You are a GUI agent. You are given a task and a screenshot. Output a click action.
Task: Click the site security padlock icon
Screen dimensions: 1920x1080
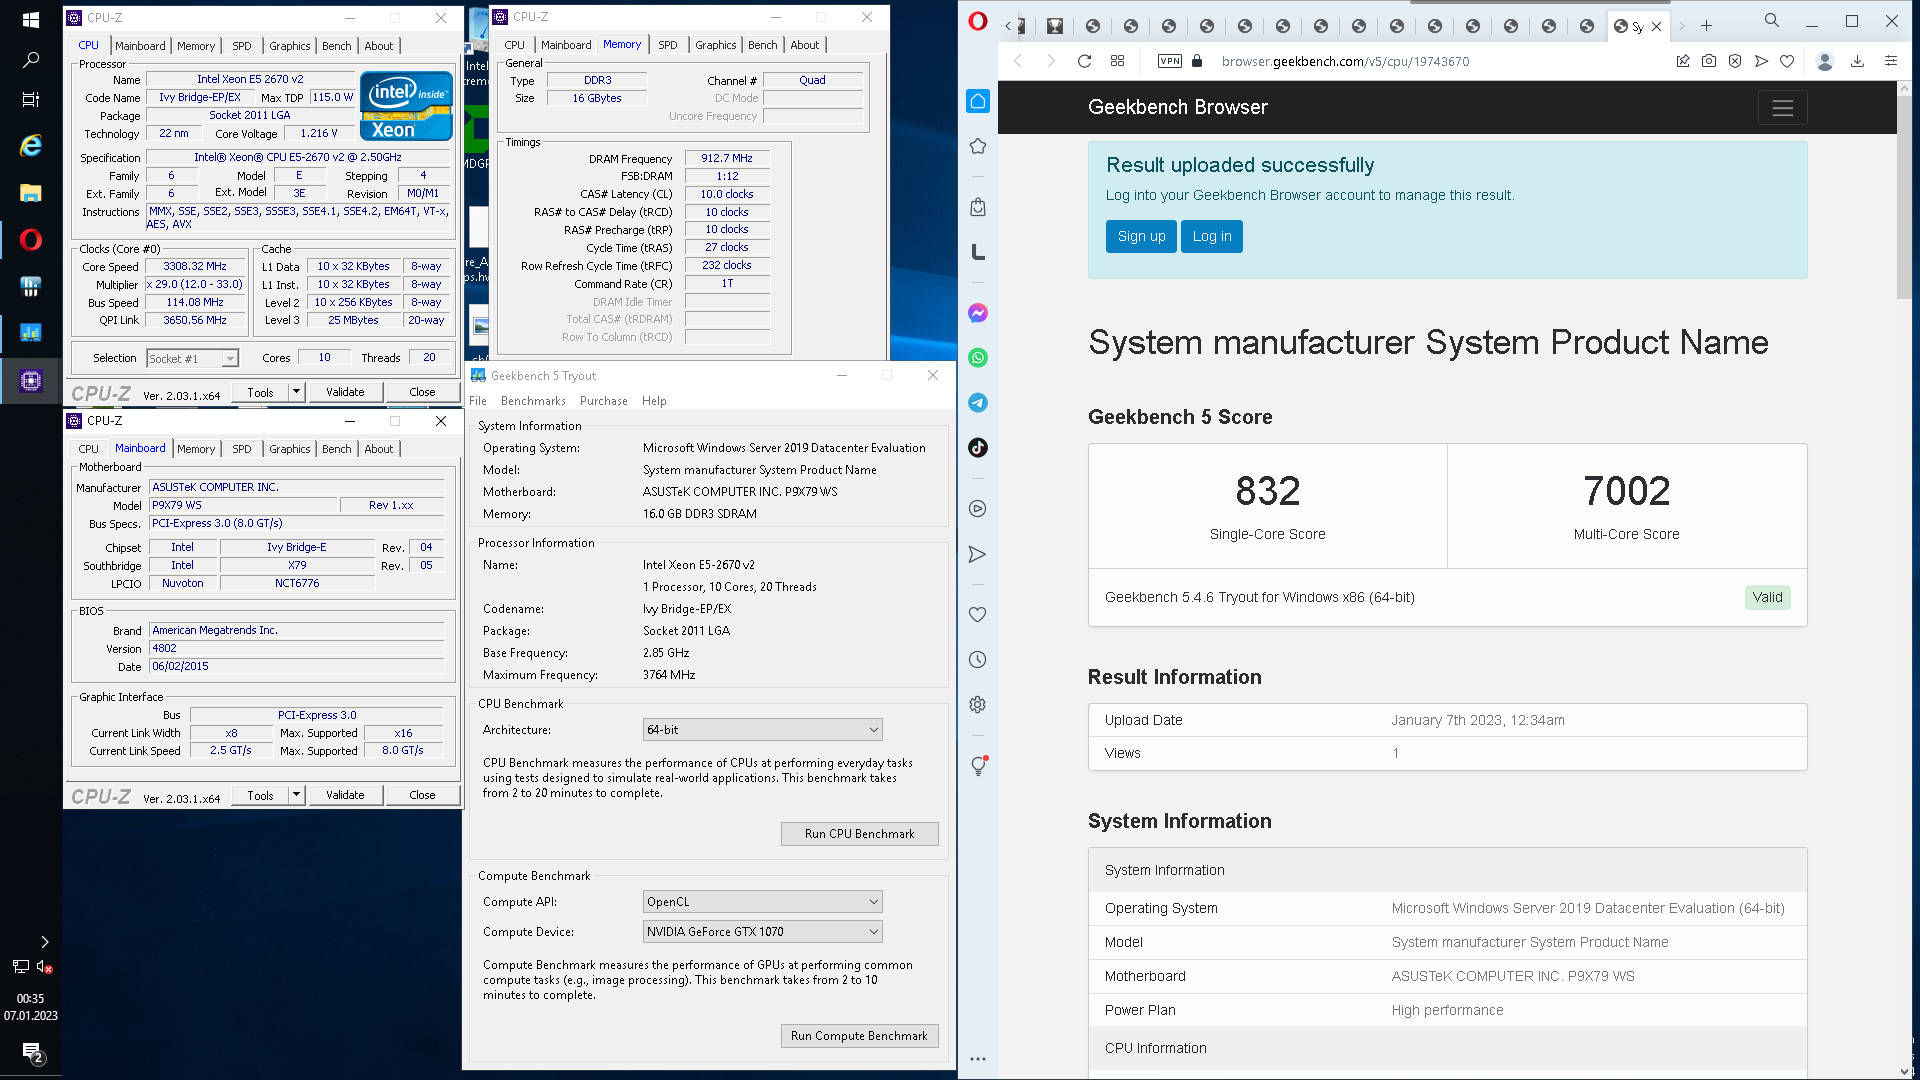click(x=1197, y=61)
